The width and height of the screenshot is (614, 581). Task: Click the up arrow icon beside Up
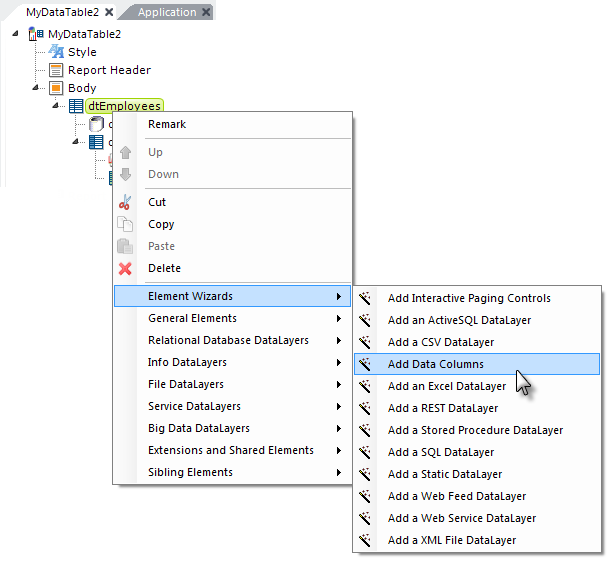pyautogui.click(x=125, y=152)
